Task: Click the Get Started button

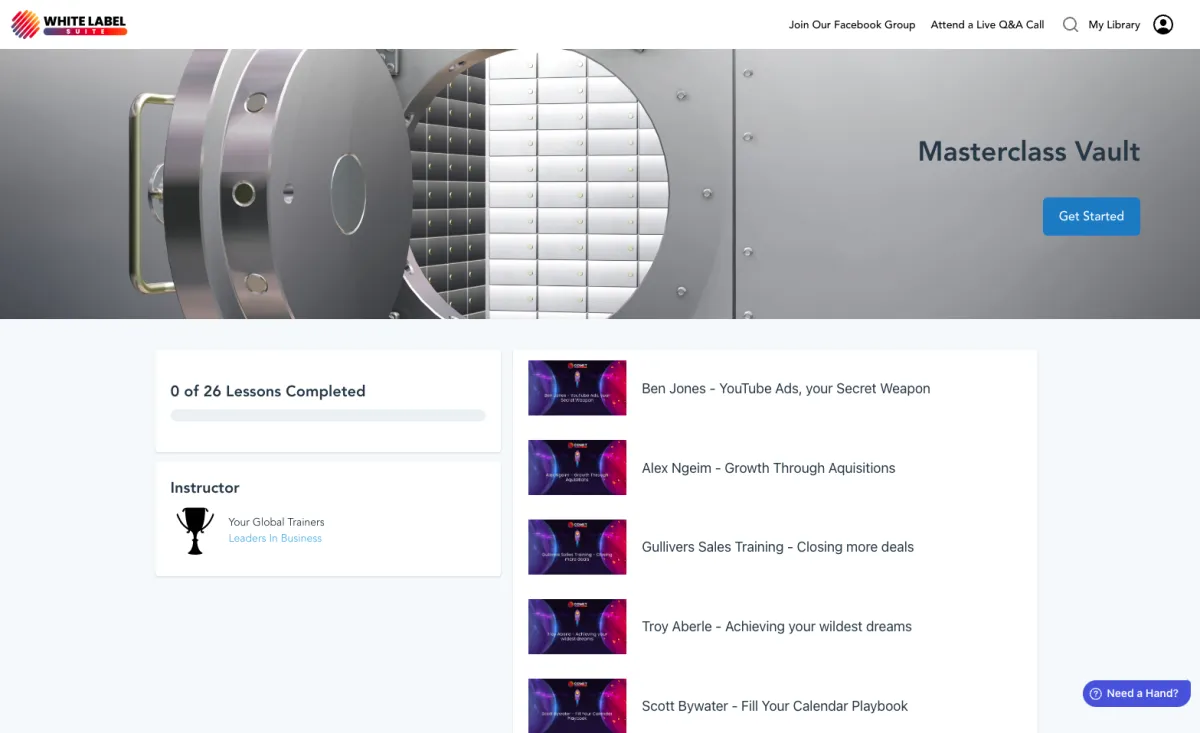Action: coord(1091,216)
